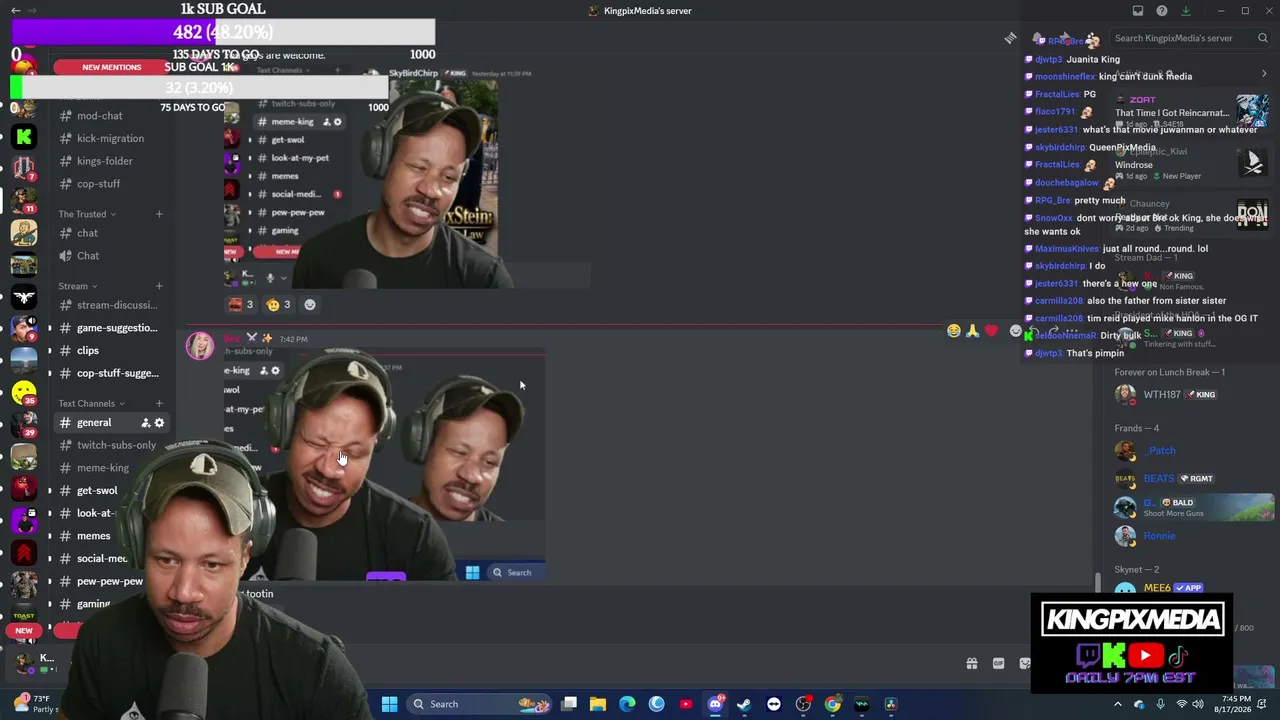Open the memes channel
Screen dimensions: 1280x720
93,536
